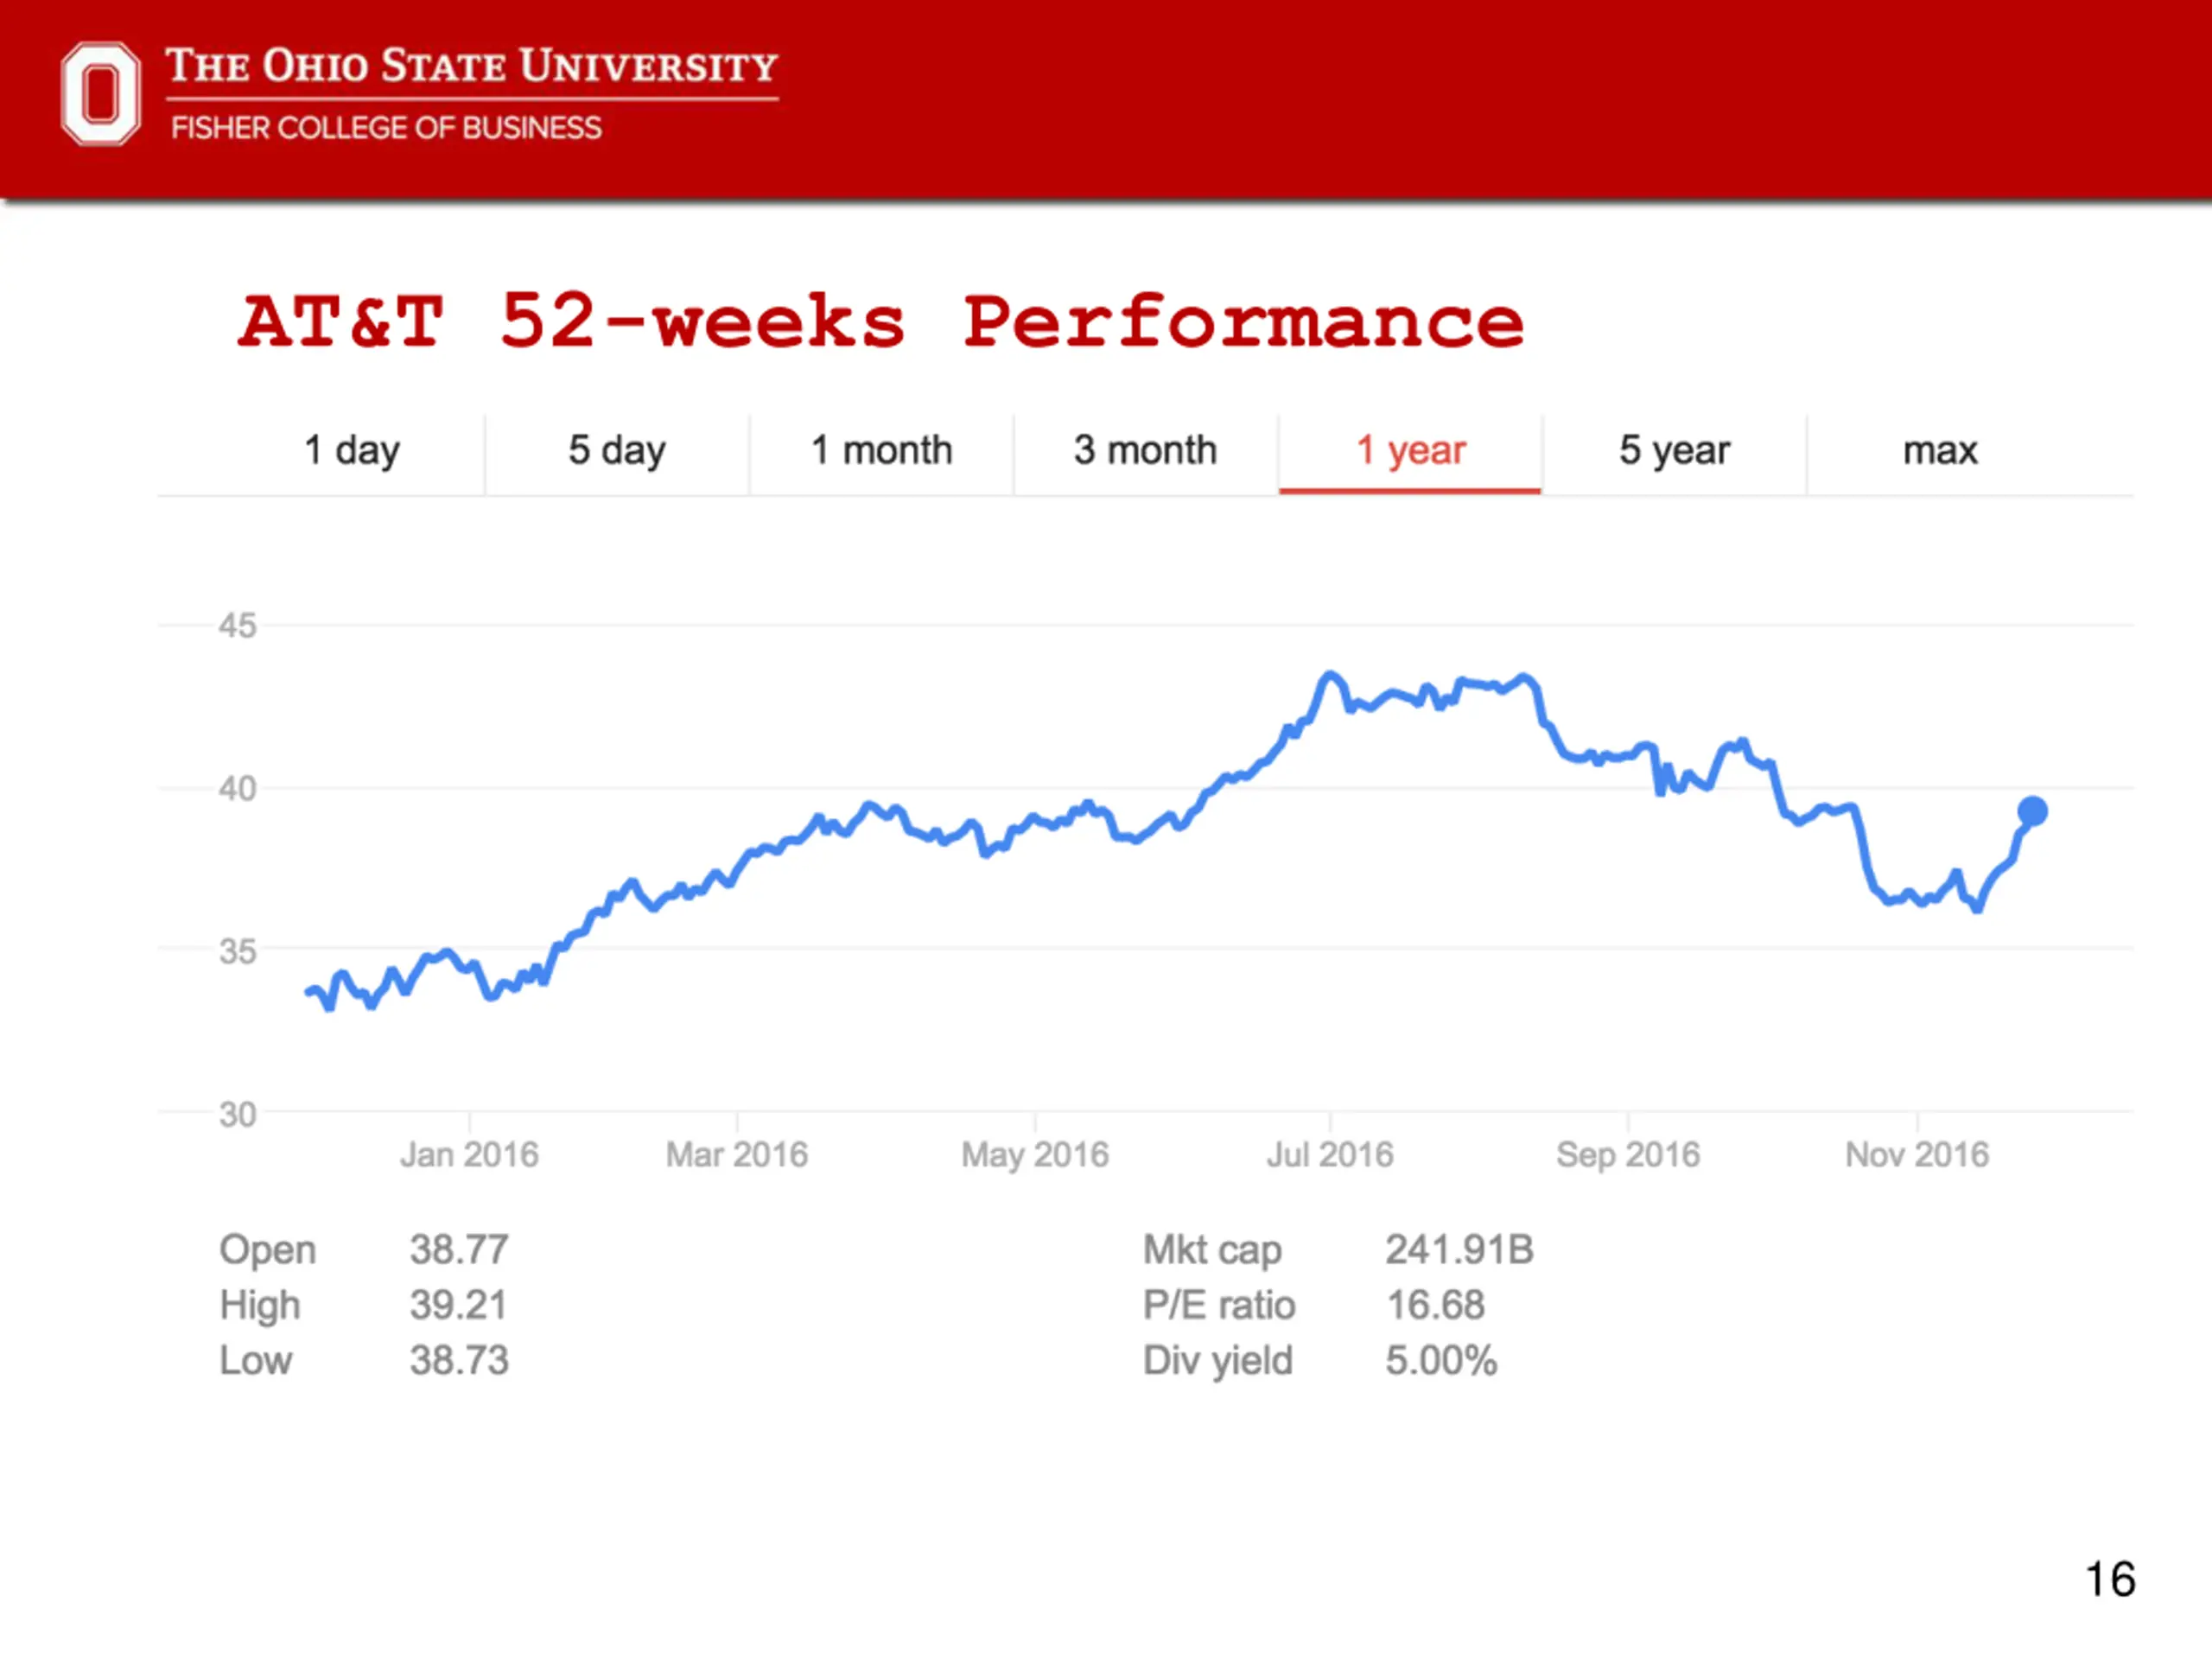Click the Low label

[256, 1361]
